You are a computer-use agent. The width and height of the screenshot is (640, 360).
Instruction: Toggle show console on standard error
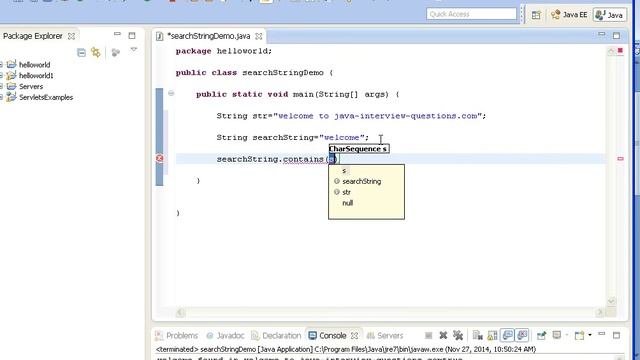(522, 336)
